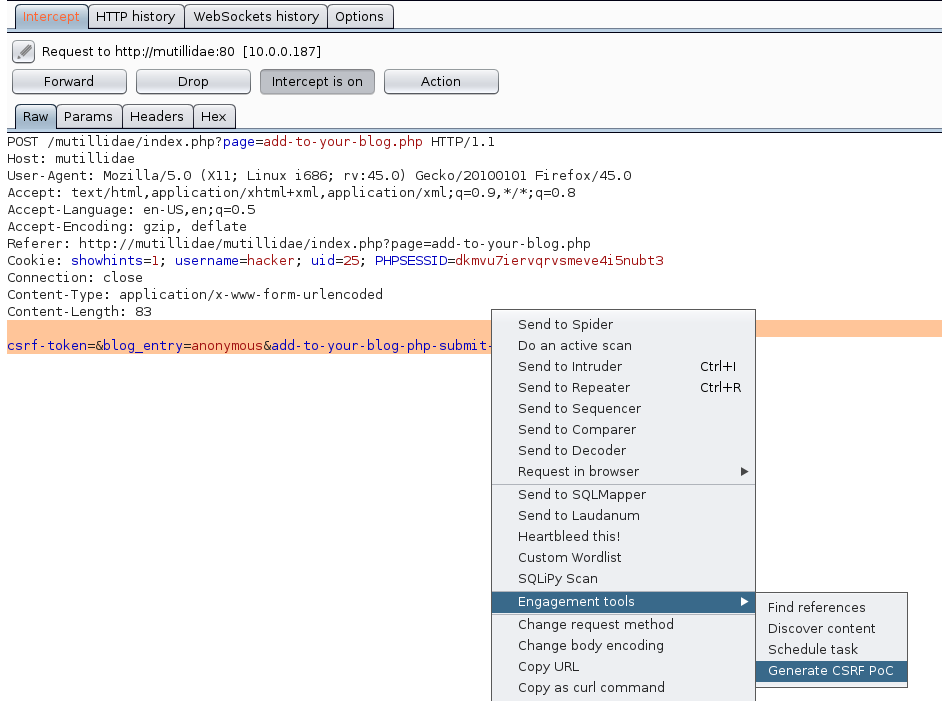Select Change request method option
The height and width of the screenshot is (720, 950).
(x=595, y=625)
